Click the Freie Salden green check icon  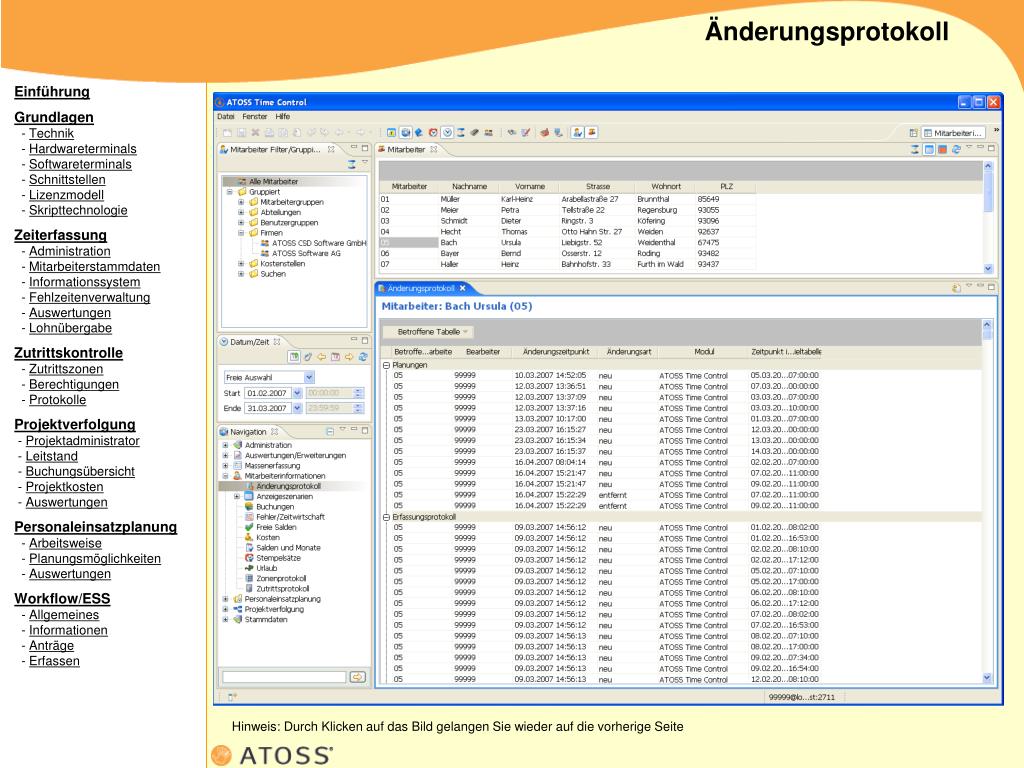point(249,527)
